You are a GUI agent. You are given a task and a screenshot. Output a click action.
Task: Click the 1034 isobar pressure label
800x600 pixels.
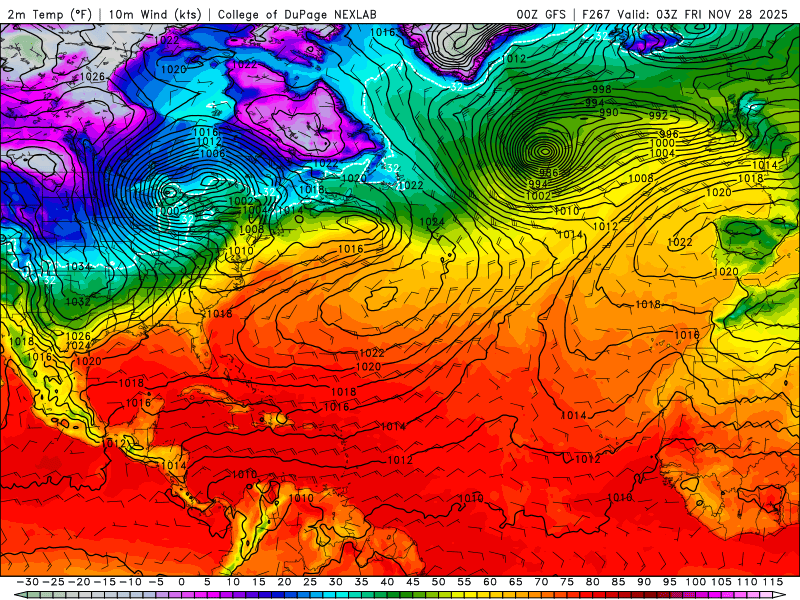point(79,266)
